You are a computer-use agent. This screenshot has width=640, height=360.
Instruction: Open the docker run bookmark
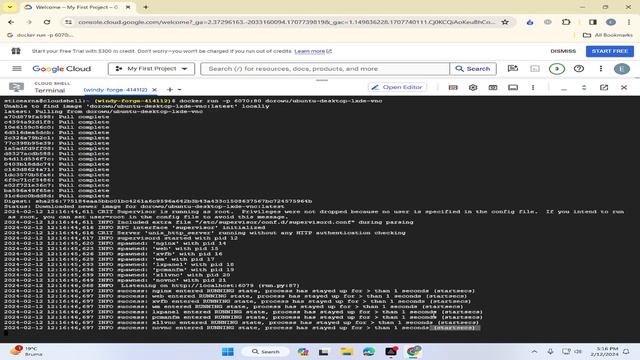point(40,35)
